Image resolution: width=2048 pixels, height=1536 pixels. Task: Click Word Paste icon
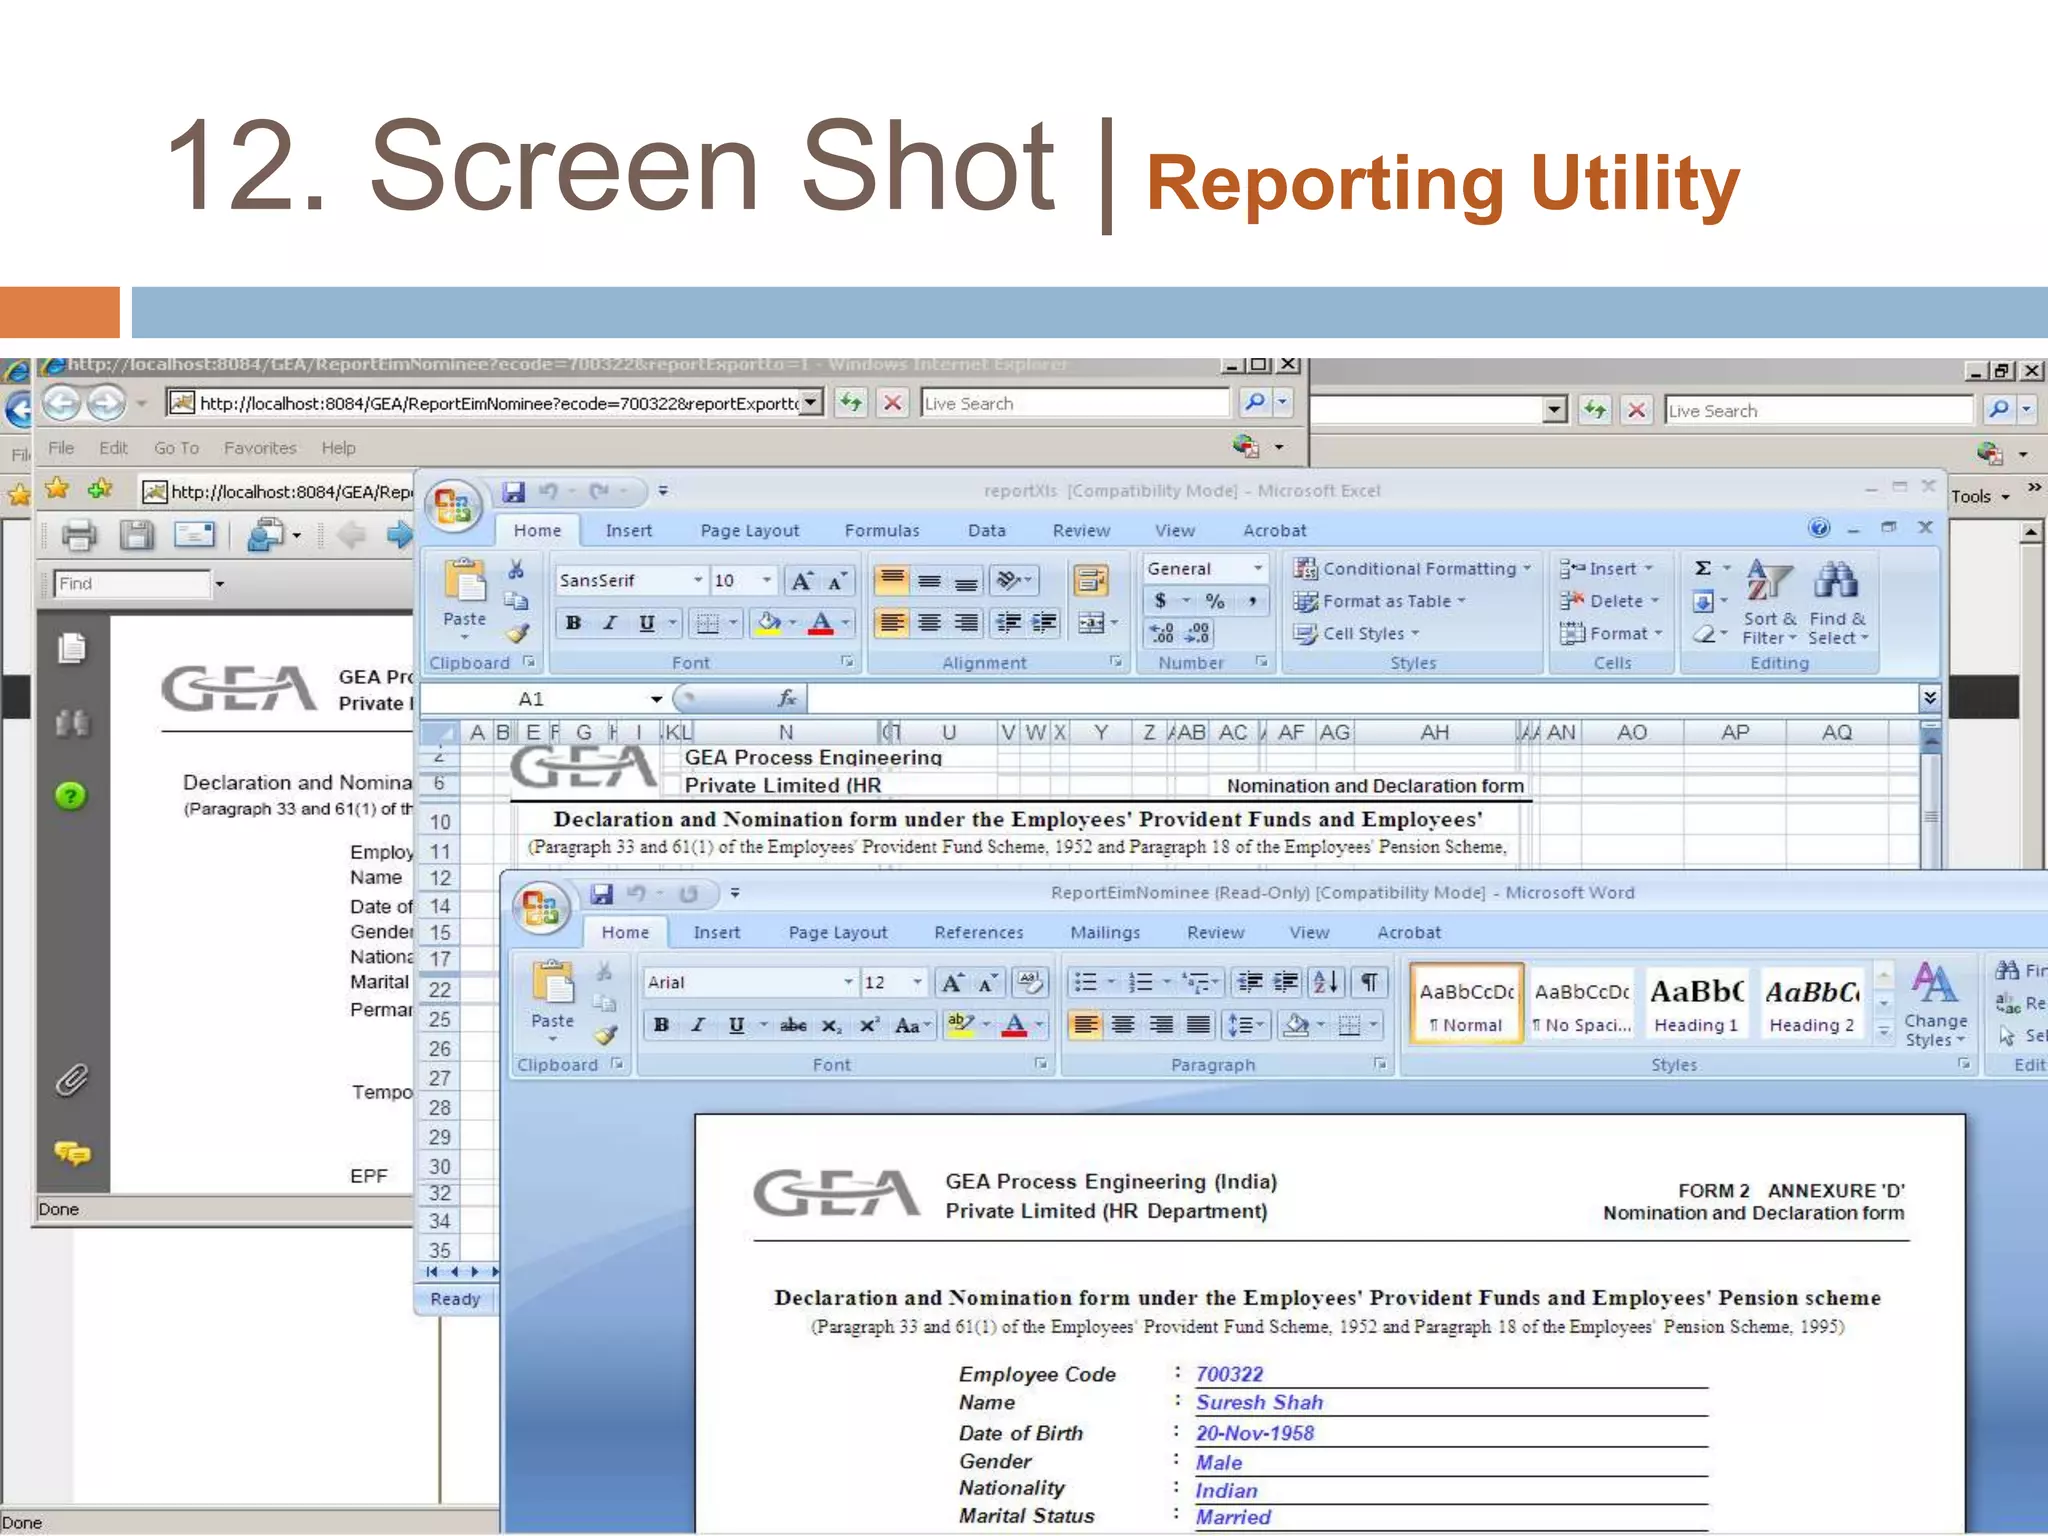click(553, 982)
